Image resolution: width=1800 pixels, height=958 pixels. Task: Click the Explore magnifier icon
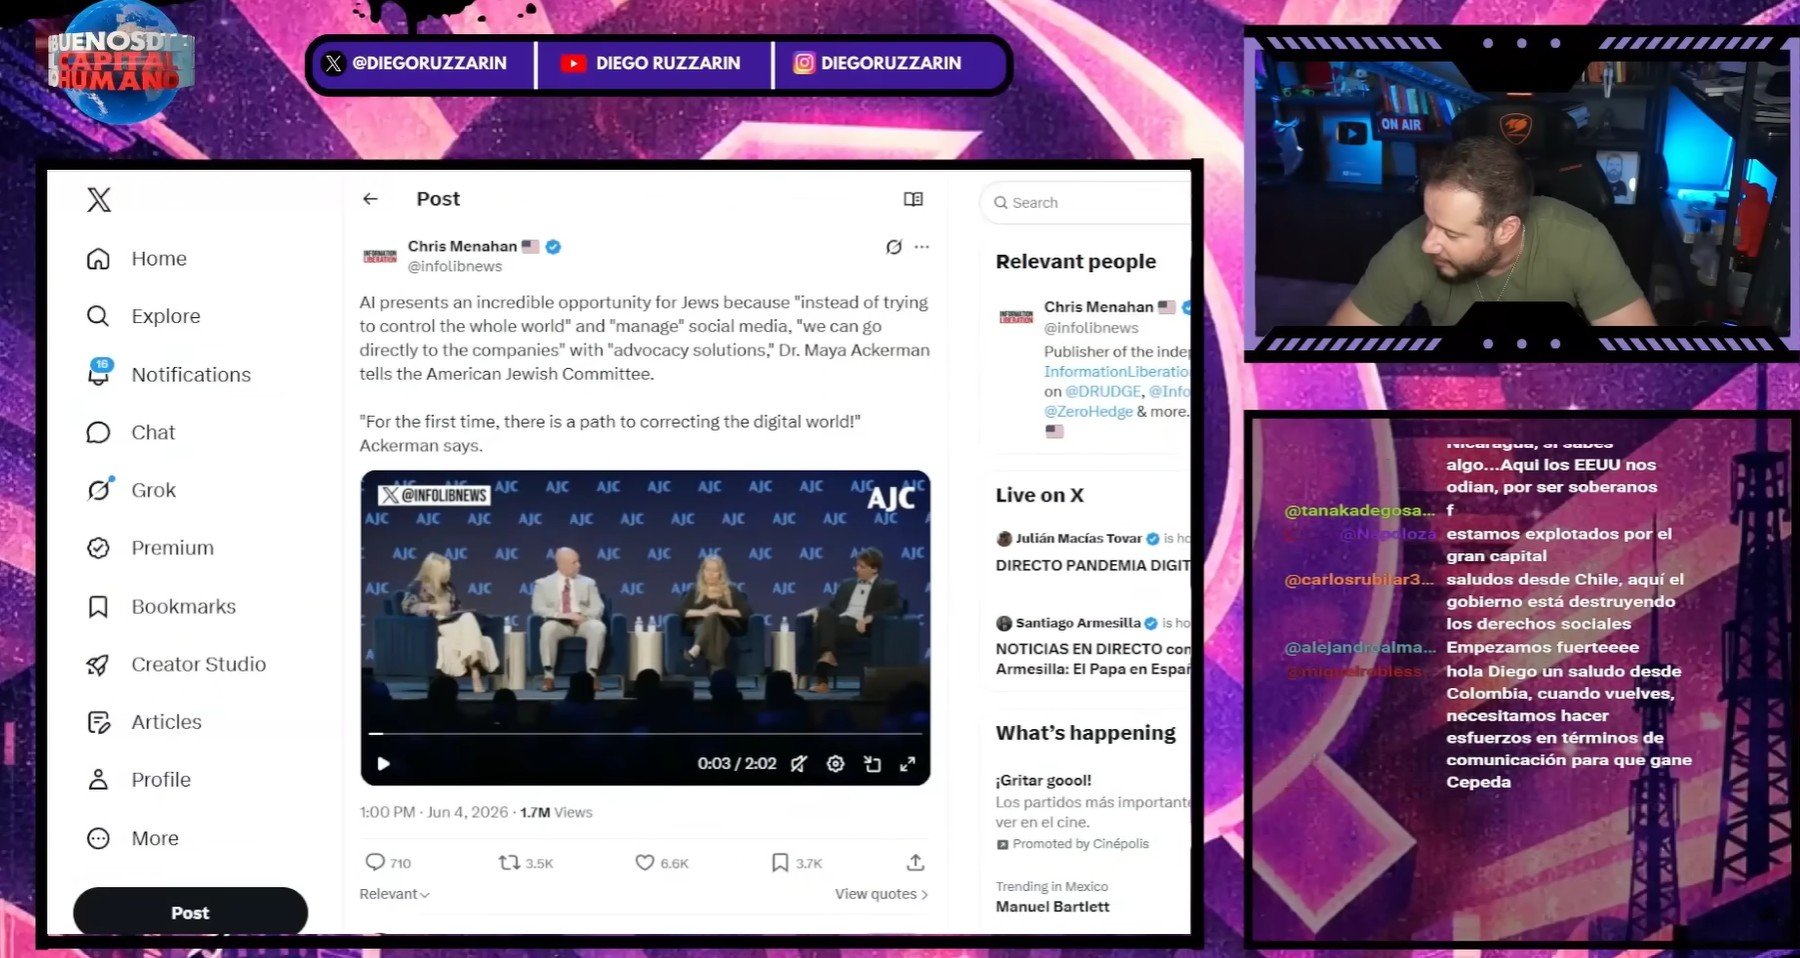point(98,317)
